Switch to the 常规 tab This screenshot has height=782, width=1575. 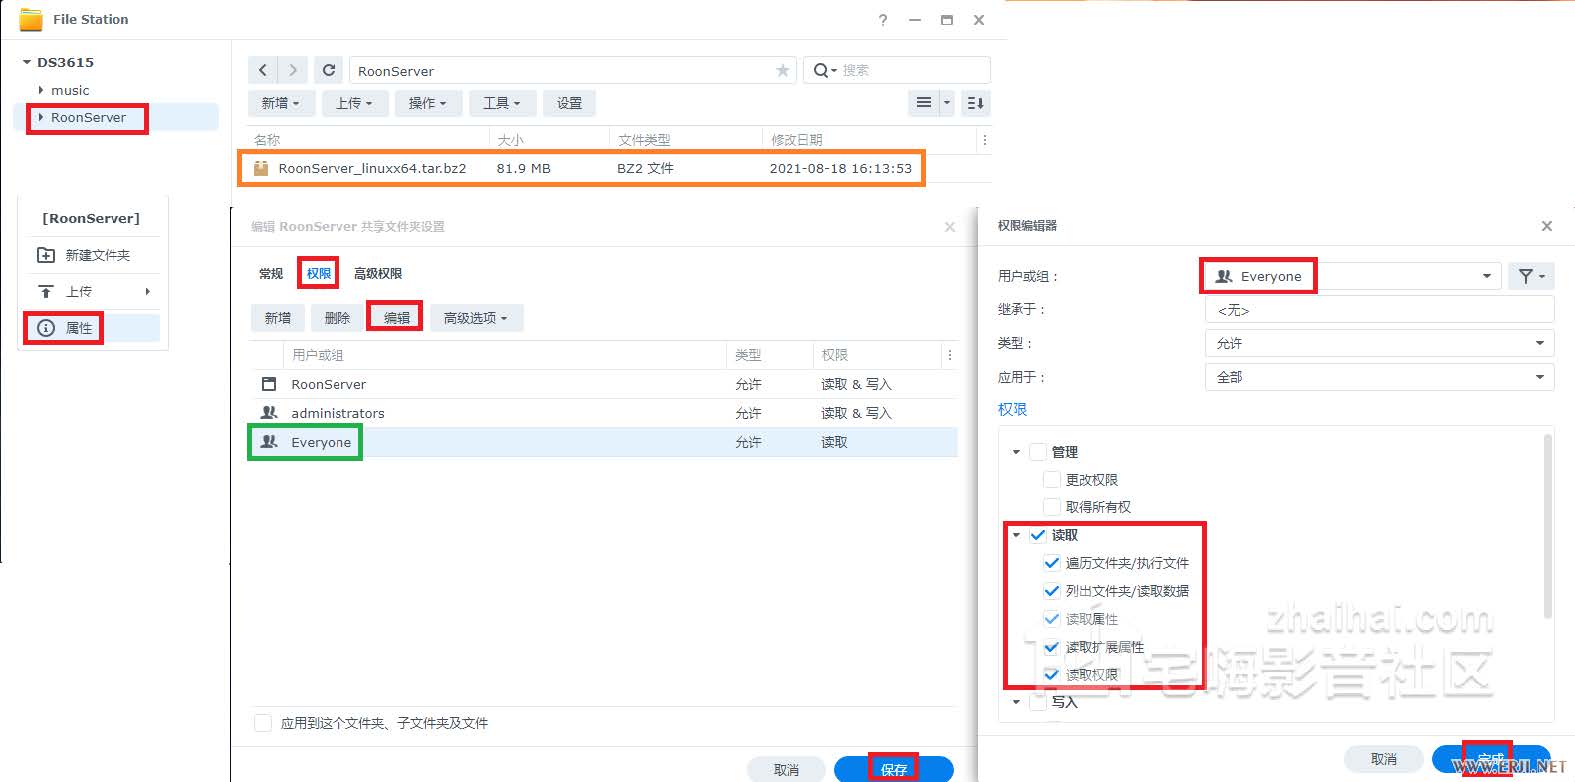(x=271, y=273)
